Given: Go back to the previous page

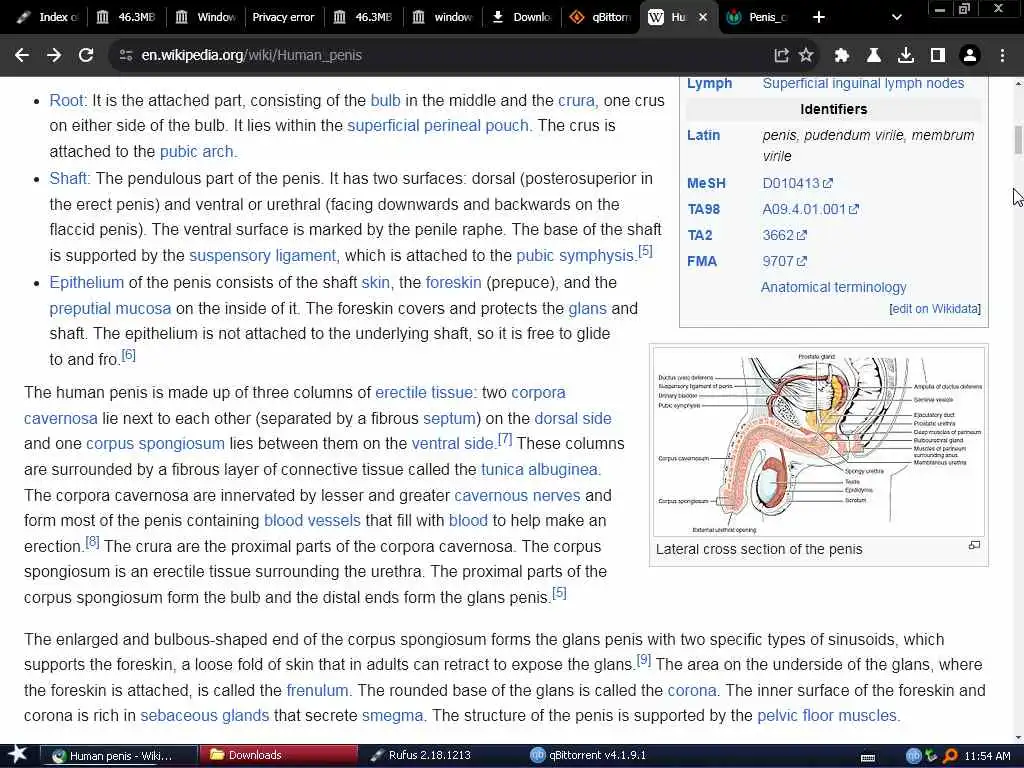Looking at the screenshot, I should 22,56.
